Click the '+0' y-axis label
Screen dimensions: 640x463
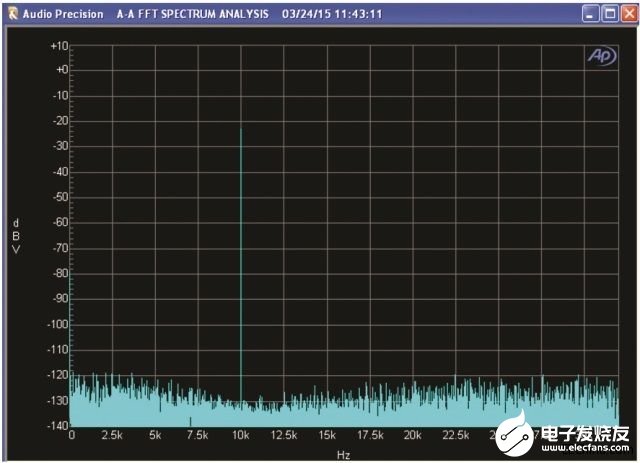click(62, 70)
